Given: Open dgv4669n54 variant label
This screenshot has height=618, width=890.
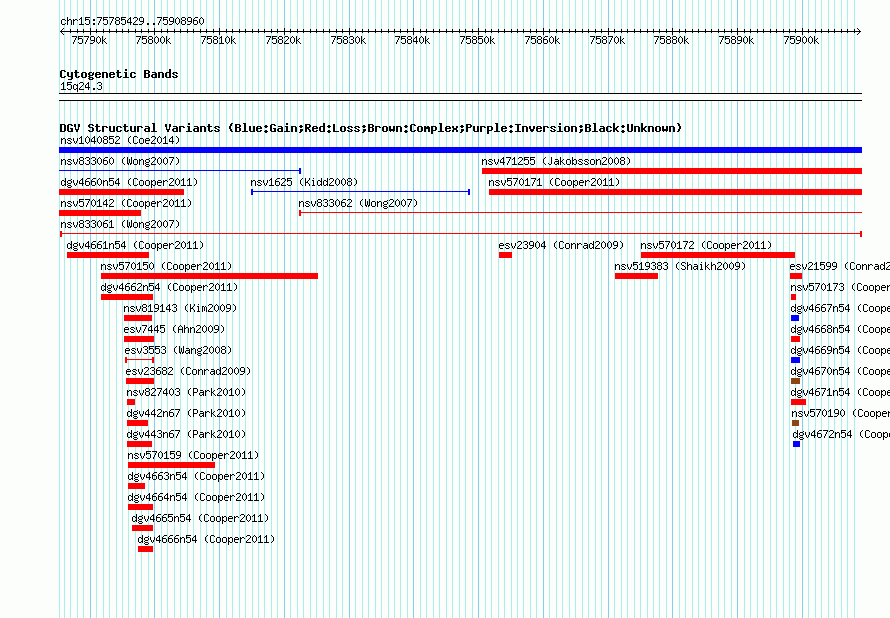Looking at the screenshot, I should pyautogui.click(x=839, y=350).
